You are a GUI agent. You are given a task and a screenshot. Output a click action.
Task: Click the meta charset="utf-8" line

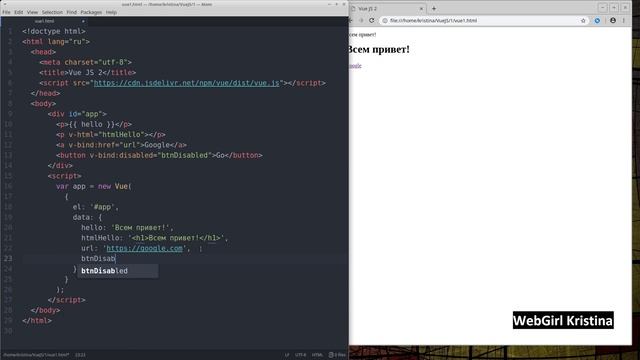tap(86, 62)
